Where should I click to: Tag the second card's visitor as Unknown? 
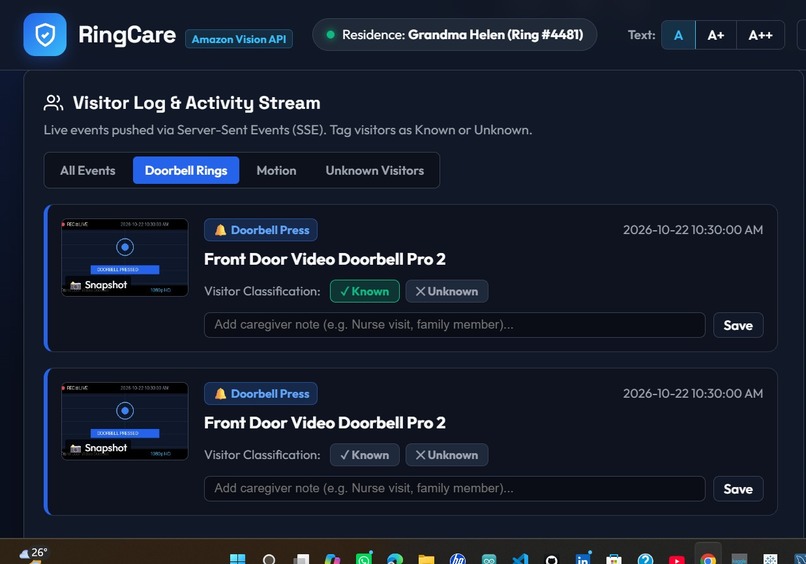[x=447, y=455]
